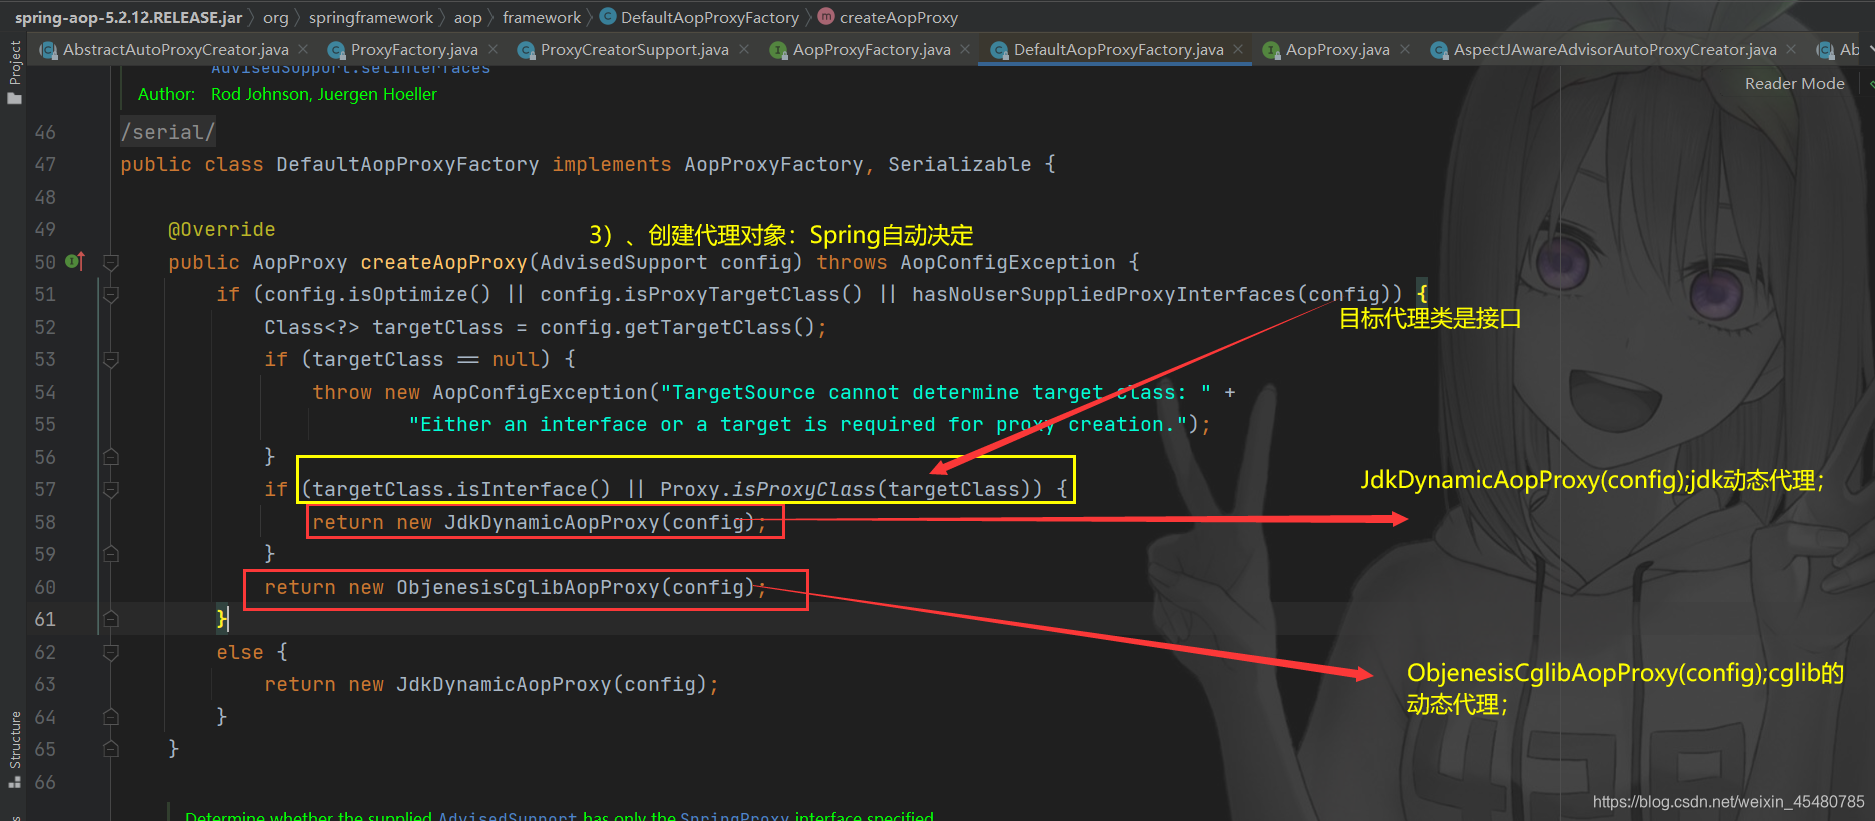Switch to AopProxyFactory.java tab

click(x=872, y=50)
